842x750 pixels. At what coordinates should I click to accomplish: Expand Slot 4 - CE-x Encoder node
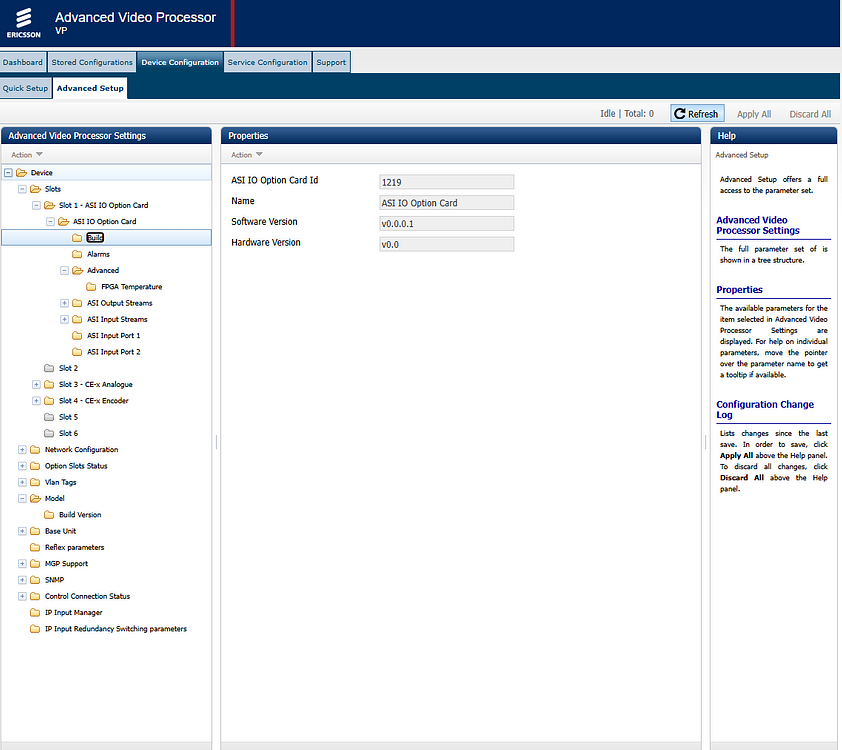pos(36,401)
